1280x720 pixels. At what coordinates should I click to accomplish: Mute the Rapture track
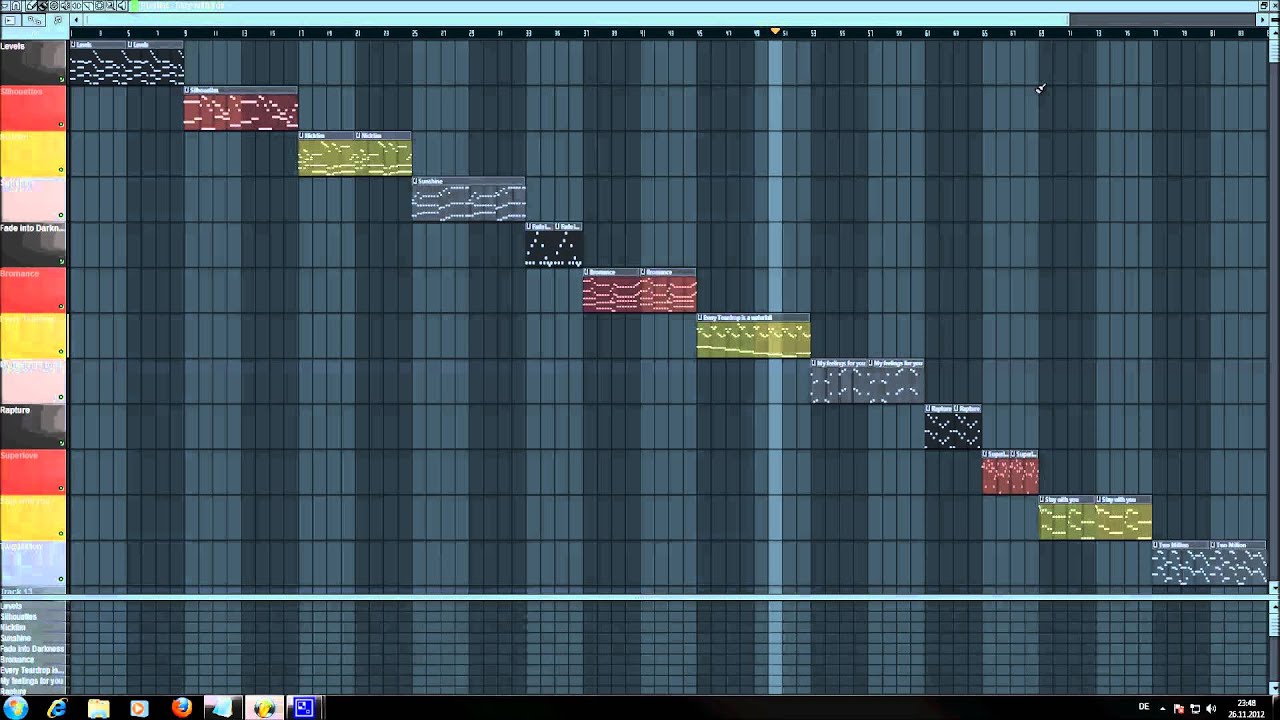pos(61,442)
